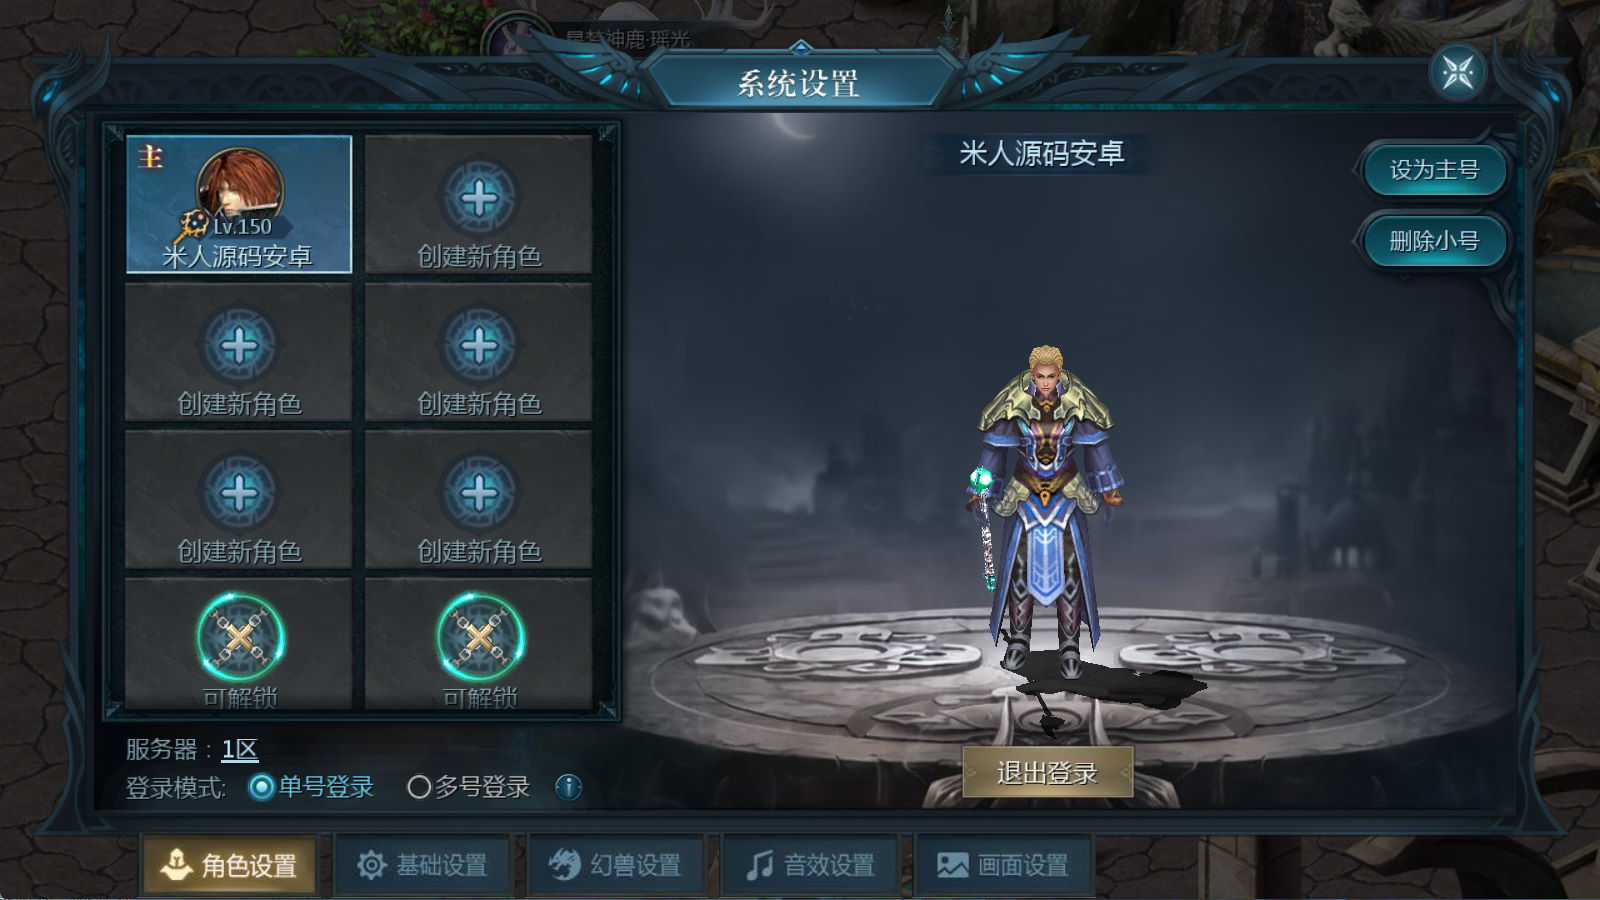Image resolution: width=1600 pixels, height=900 pixels.
Task: Switch to the 基础设置 tab
Action: coord(422,864)
